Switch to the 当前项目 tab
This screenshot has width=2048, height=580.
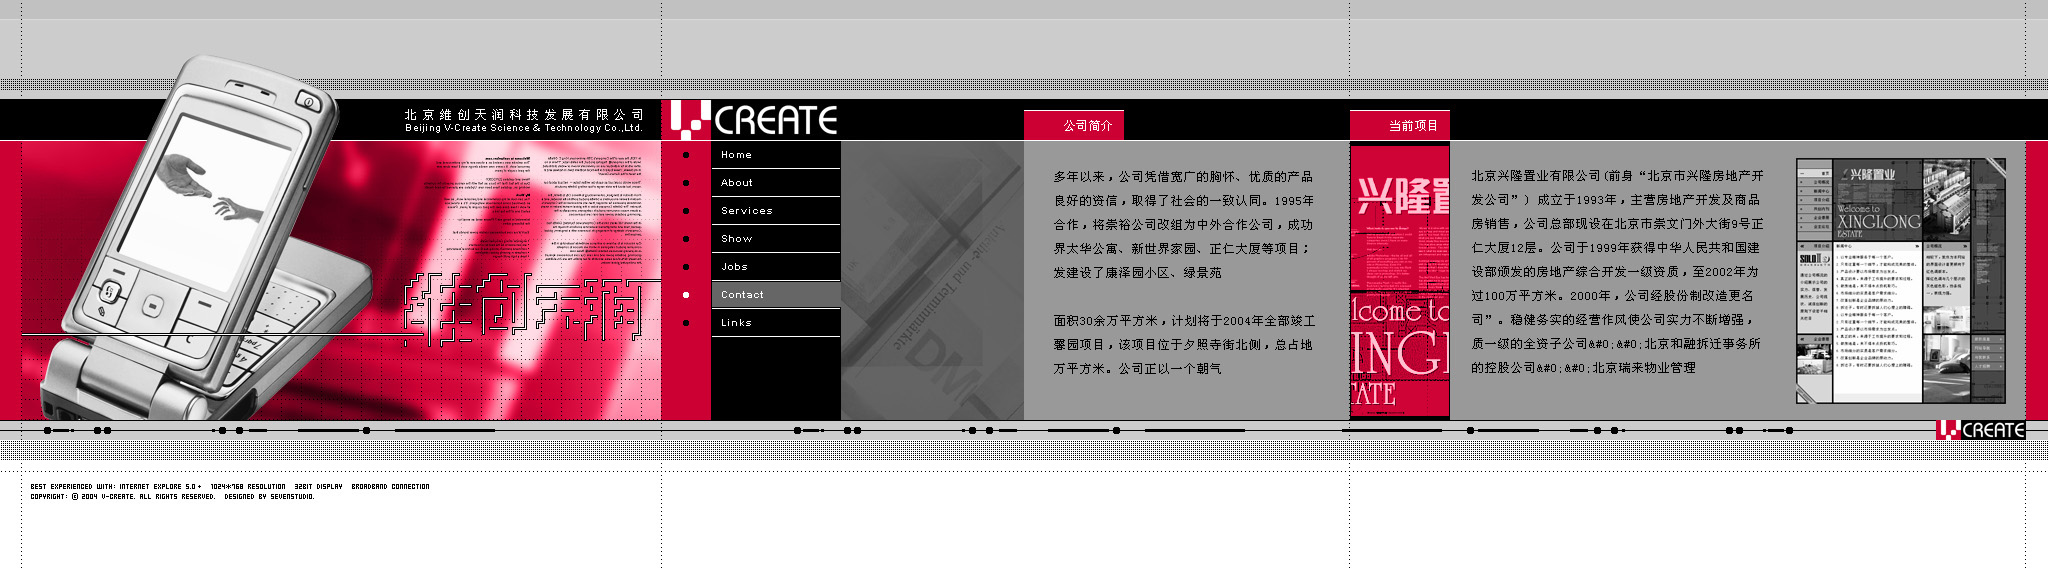[1399, 125]
